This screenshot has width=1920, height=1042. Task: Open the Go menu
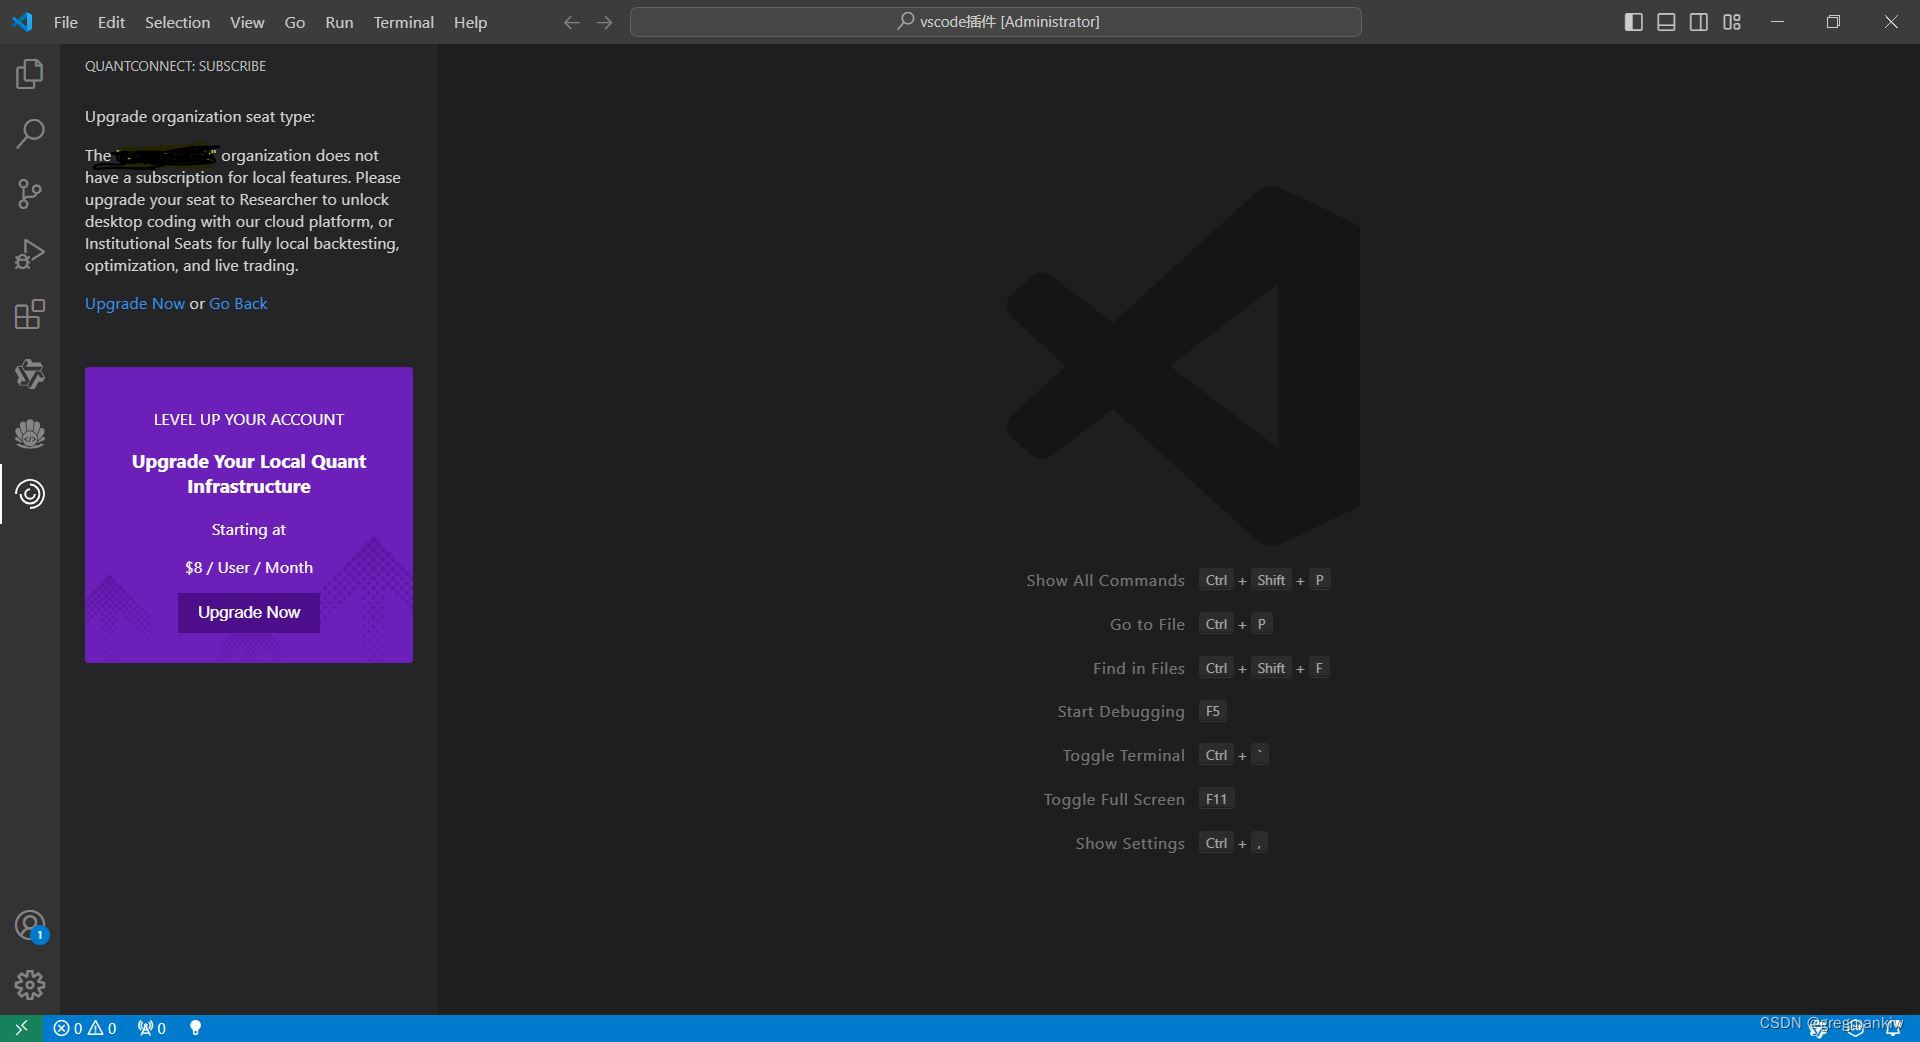pyautogui.click(x=295, y=22)
